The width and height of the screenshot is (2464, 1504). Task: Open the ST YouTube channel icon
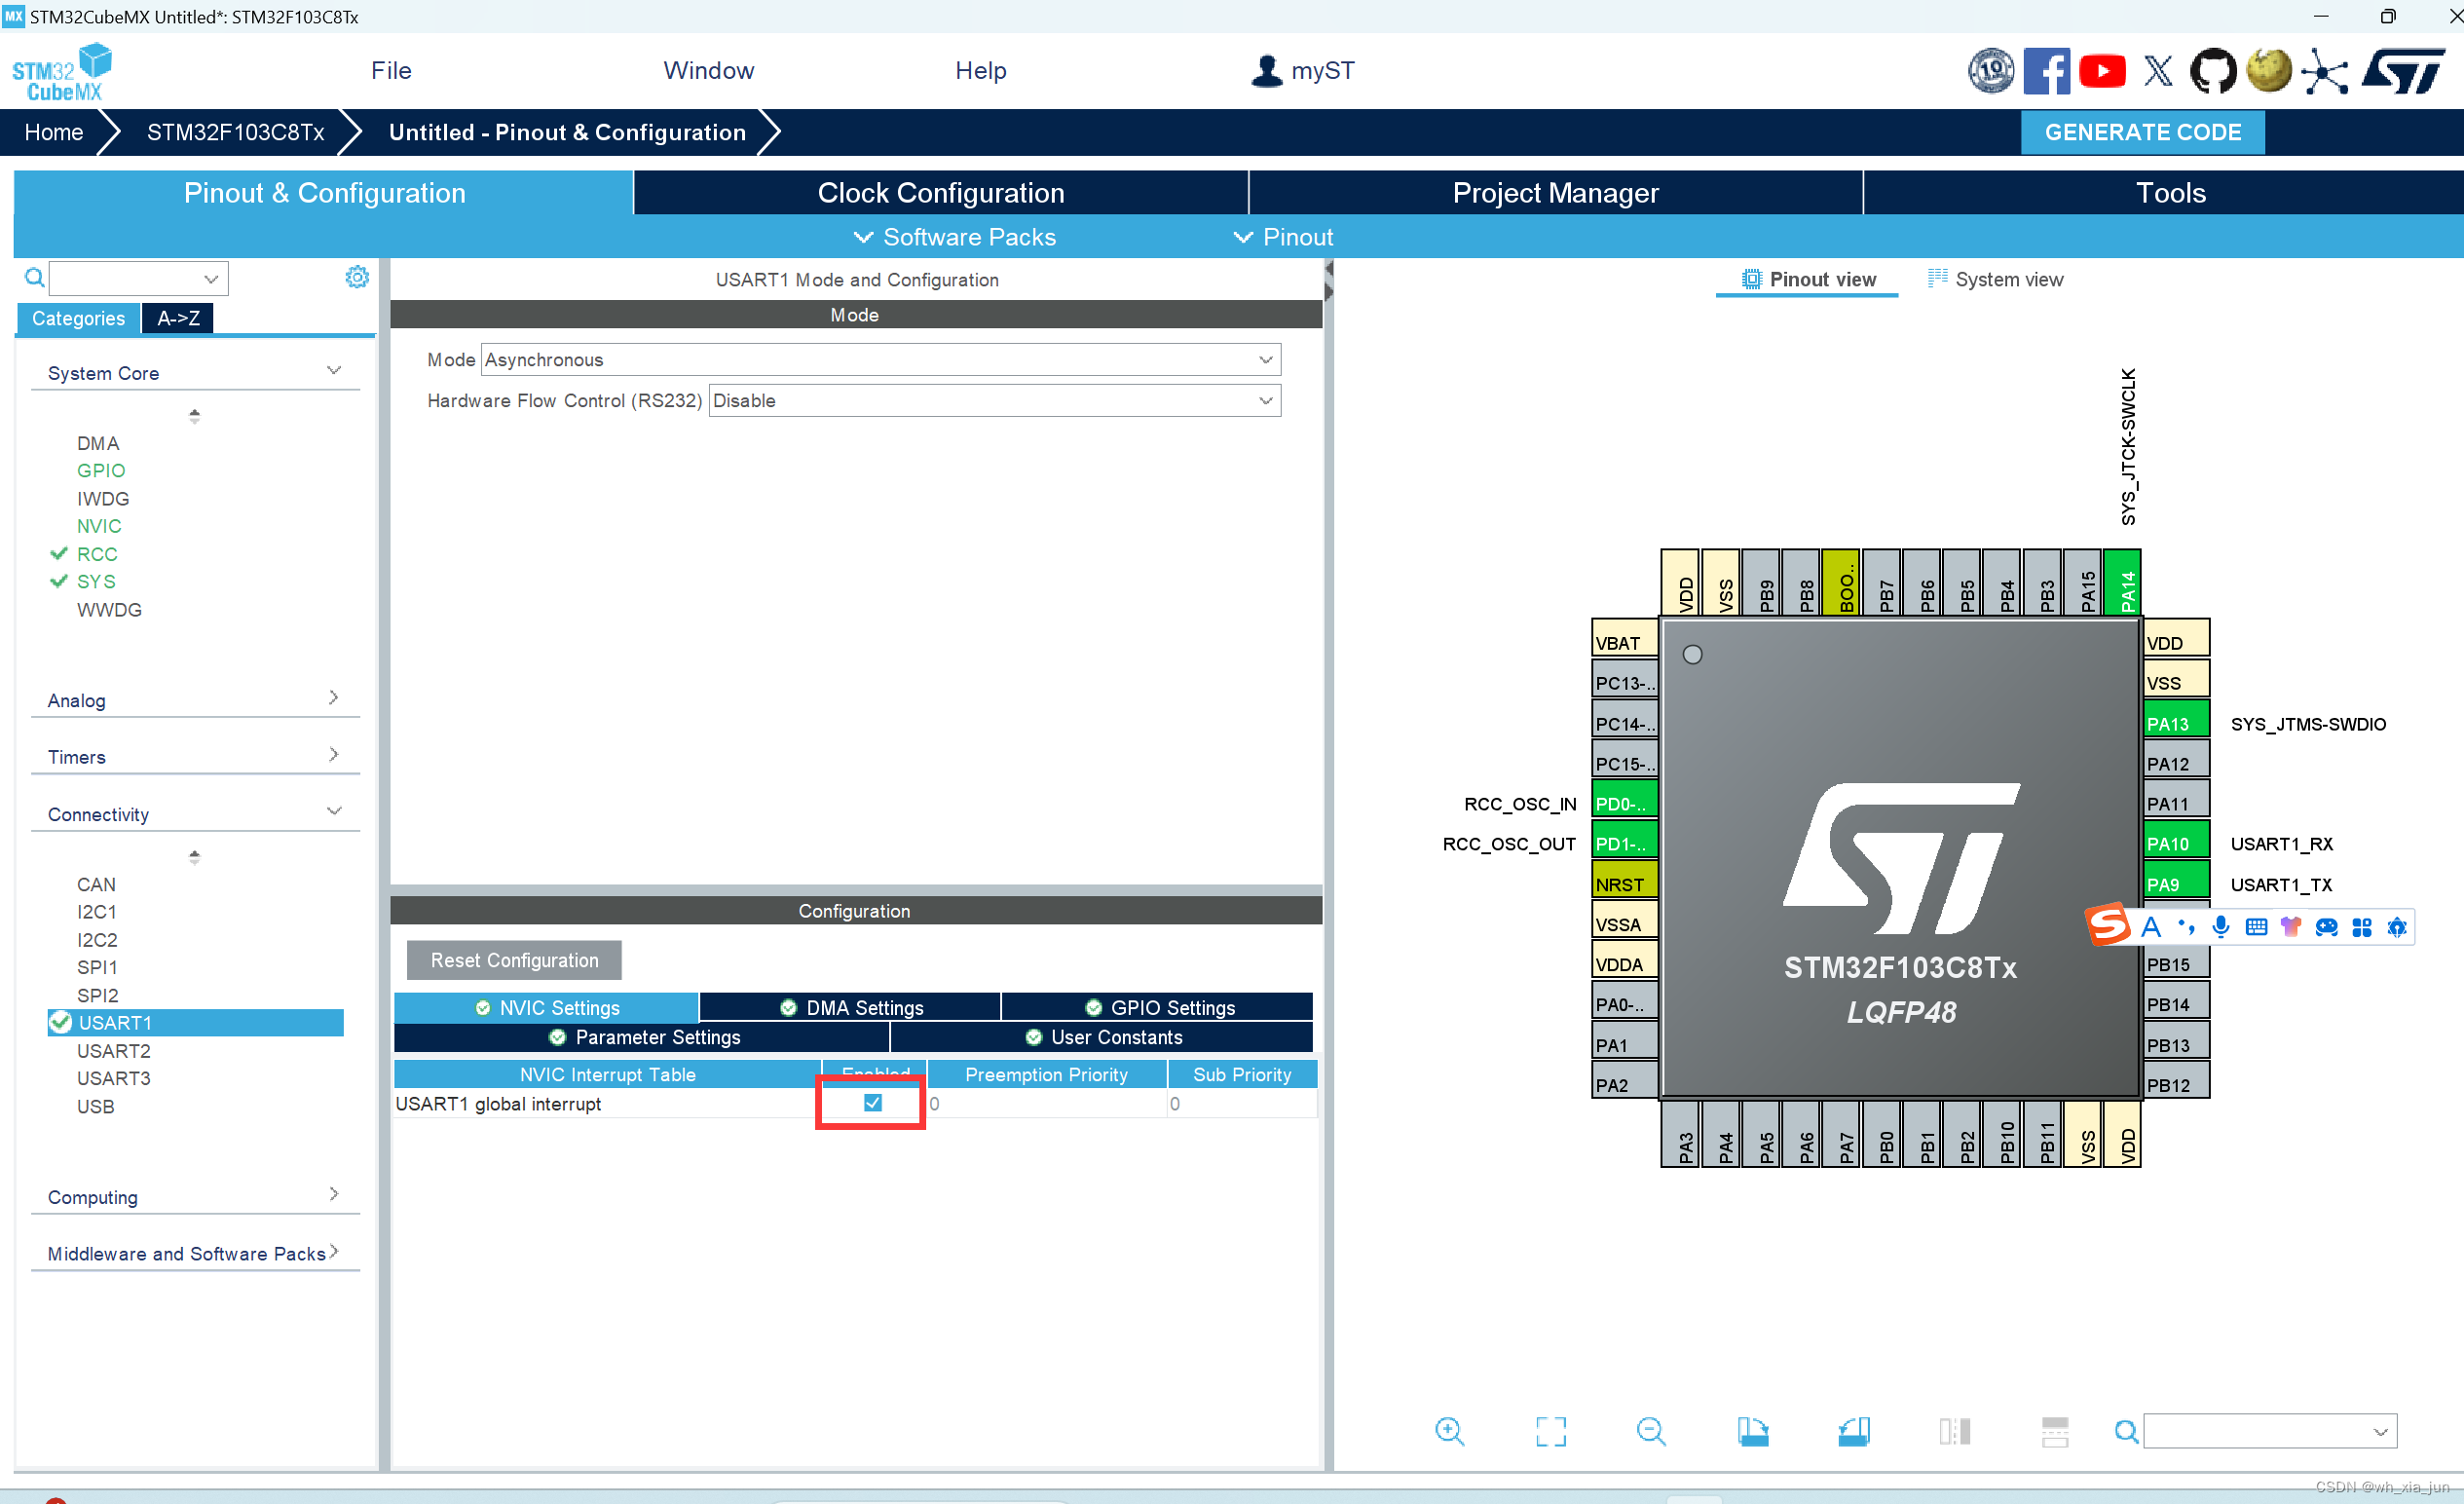[x=2101, y=71]
